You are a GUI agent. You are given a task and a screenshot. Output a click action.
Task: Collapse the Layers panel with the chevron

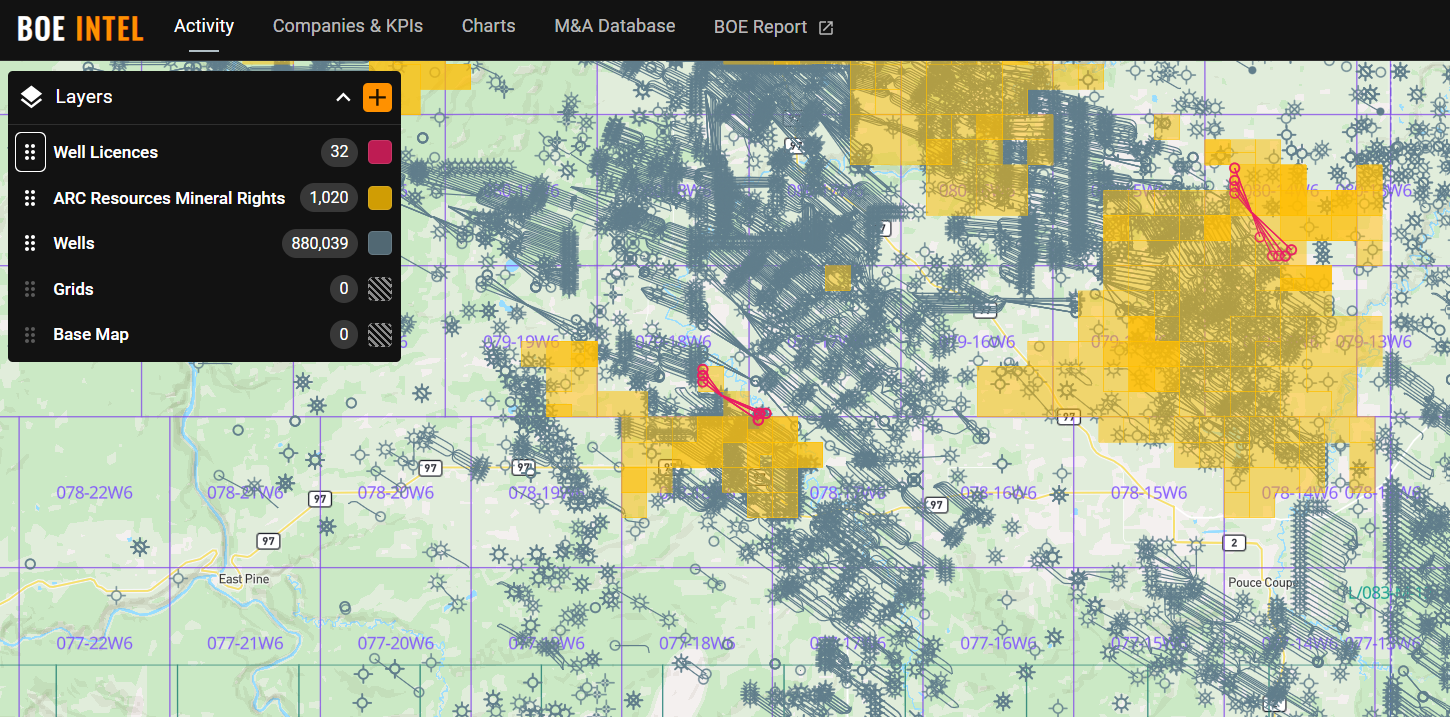point(343,97)
